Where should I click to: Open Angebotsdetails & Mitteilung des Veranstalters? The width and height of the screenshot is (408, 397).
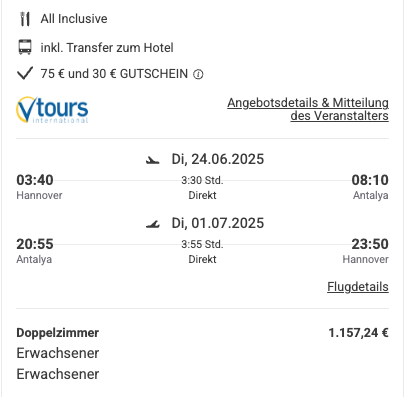[308, 109]
